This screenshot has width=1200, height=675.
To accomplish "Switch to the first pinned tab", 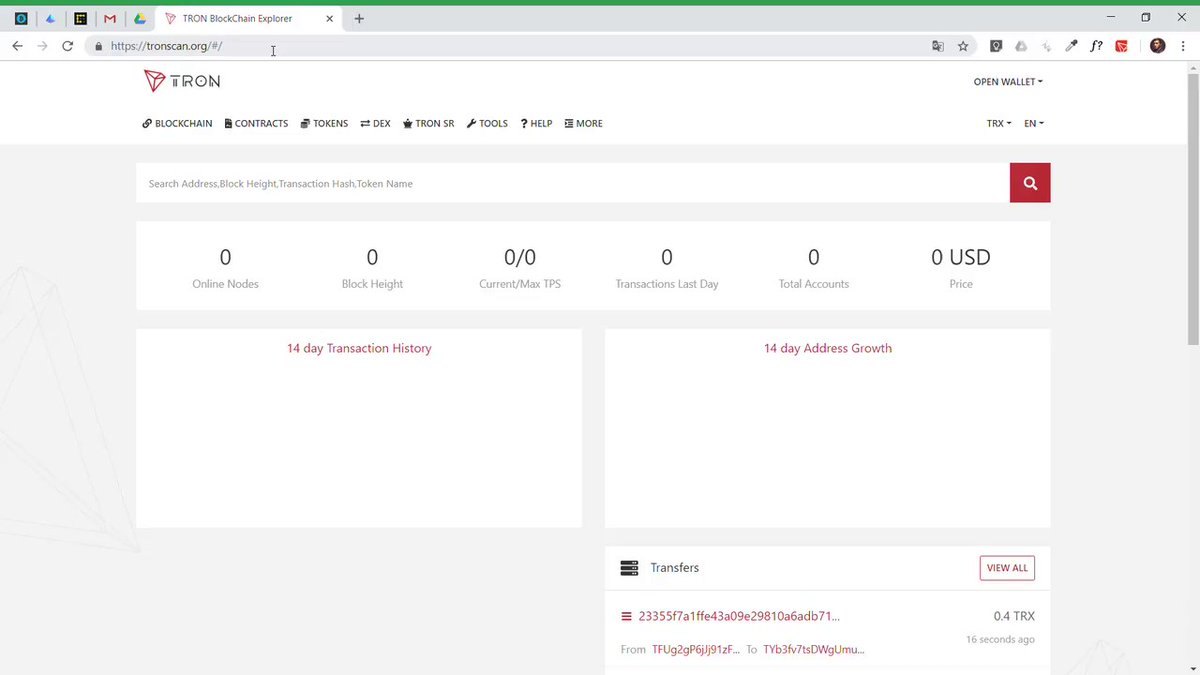I will pyautogui.click(x=21, y=18).
